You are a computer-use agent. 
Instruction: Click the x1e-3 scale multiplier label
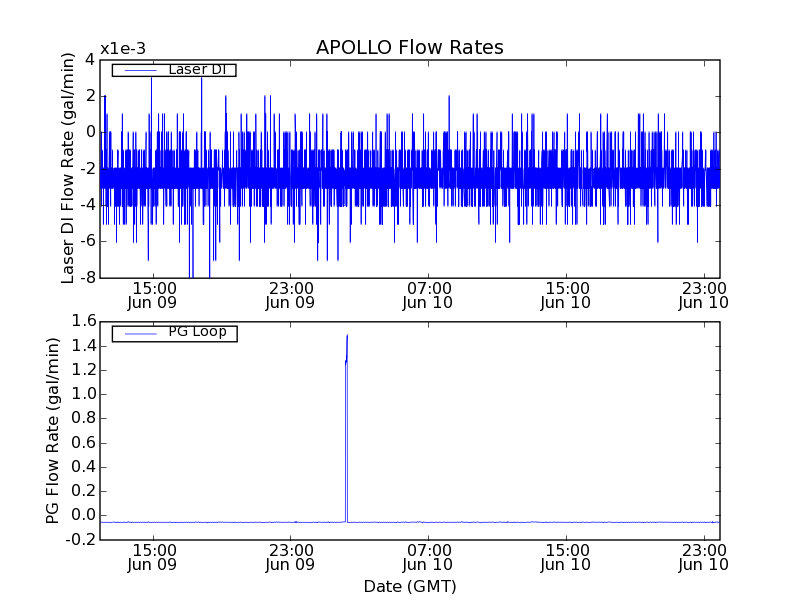point(123,49)
